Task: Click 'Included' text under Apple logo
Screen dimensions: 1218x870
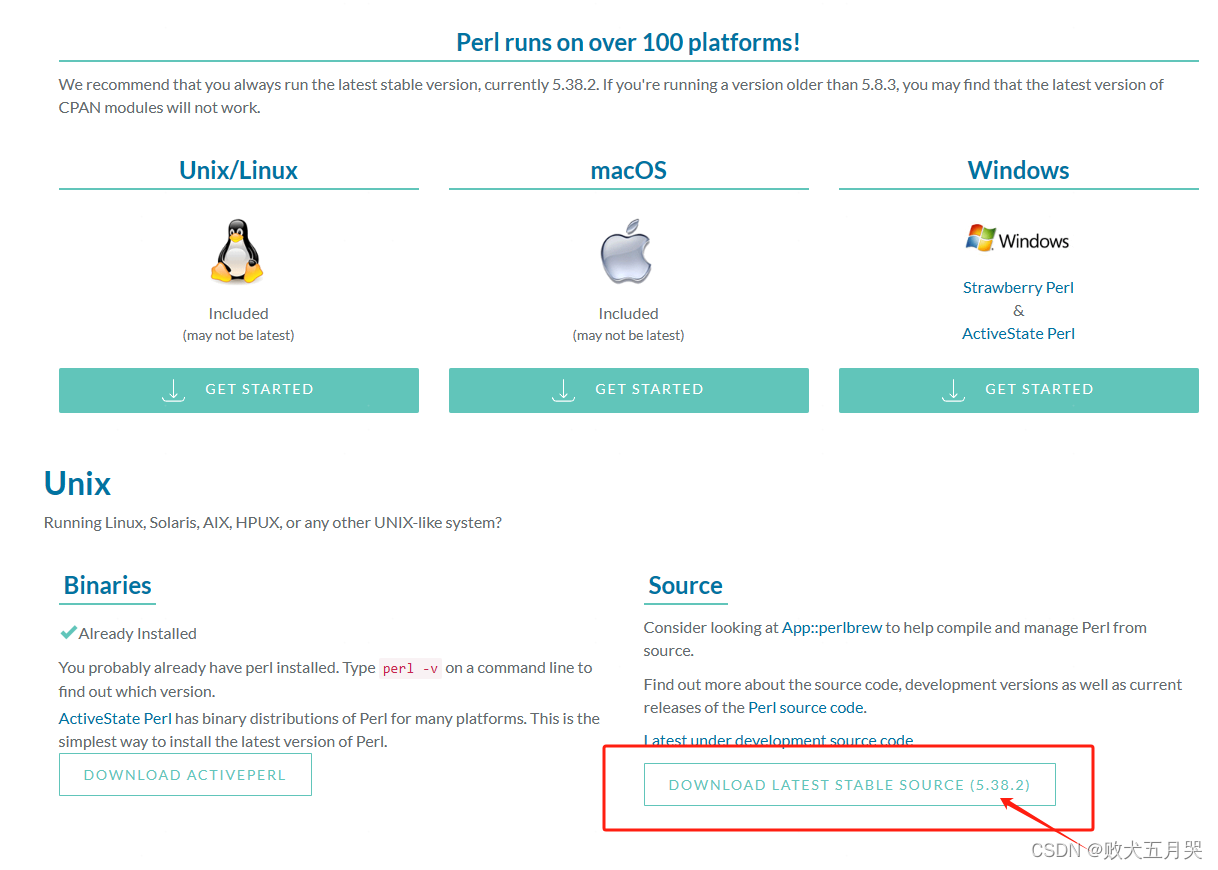Action: pyautogui.click(x=628, y=314)
